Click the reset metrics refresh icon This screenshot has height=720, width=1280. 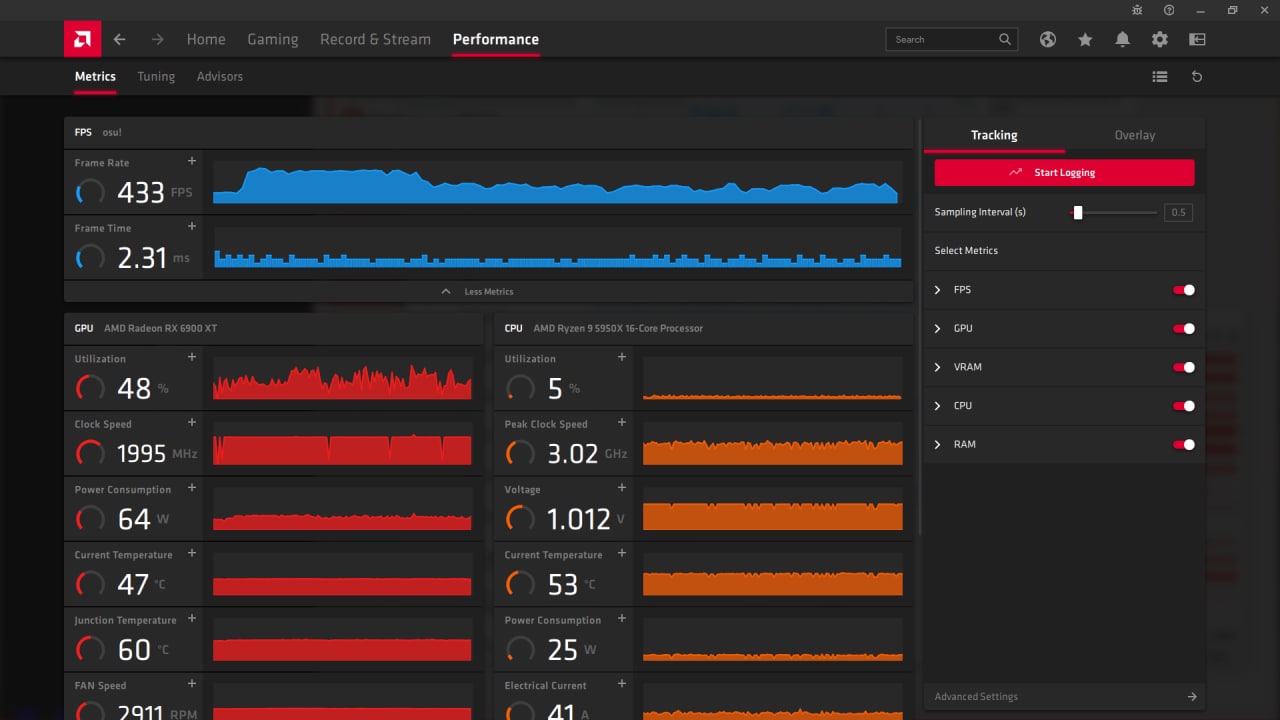[x=1197, y=77]
